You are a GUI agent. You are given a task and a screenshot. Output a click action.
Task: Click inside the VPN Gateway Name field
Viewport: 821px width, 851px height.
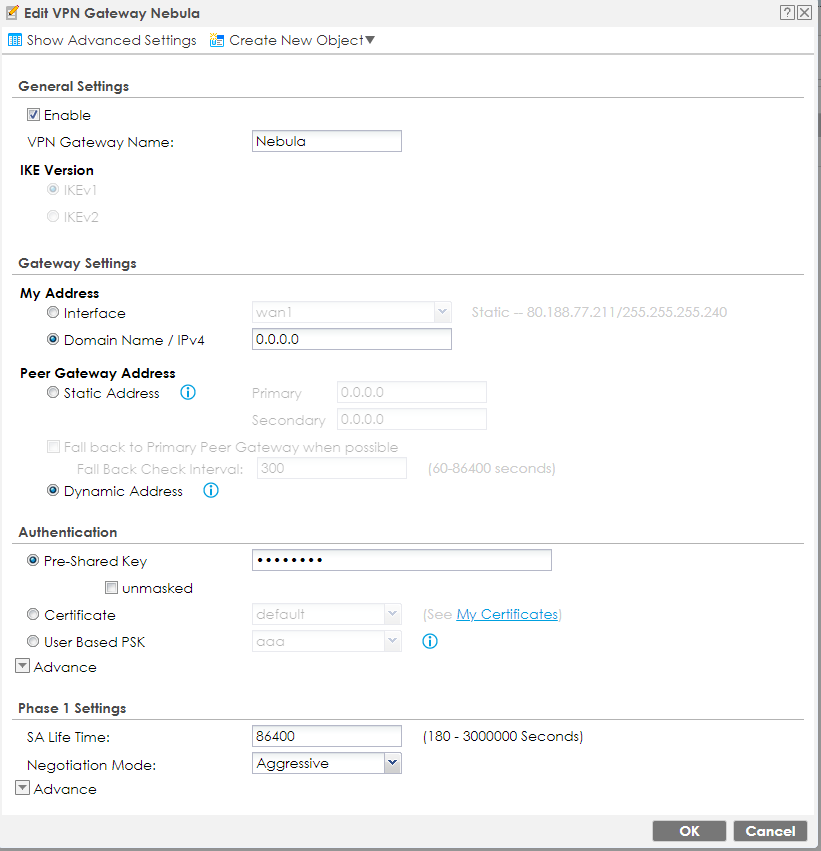[326, 140]
